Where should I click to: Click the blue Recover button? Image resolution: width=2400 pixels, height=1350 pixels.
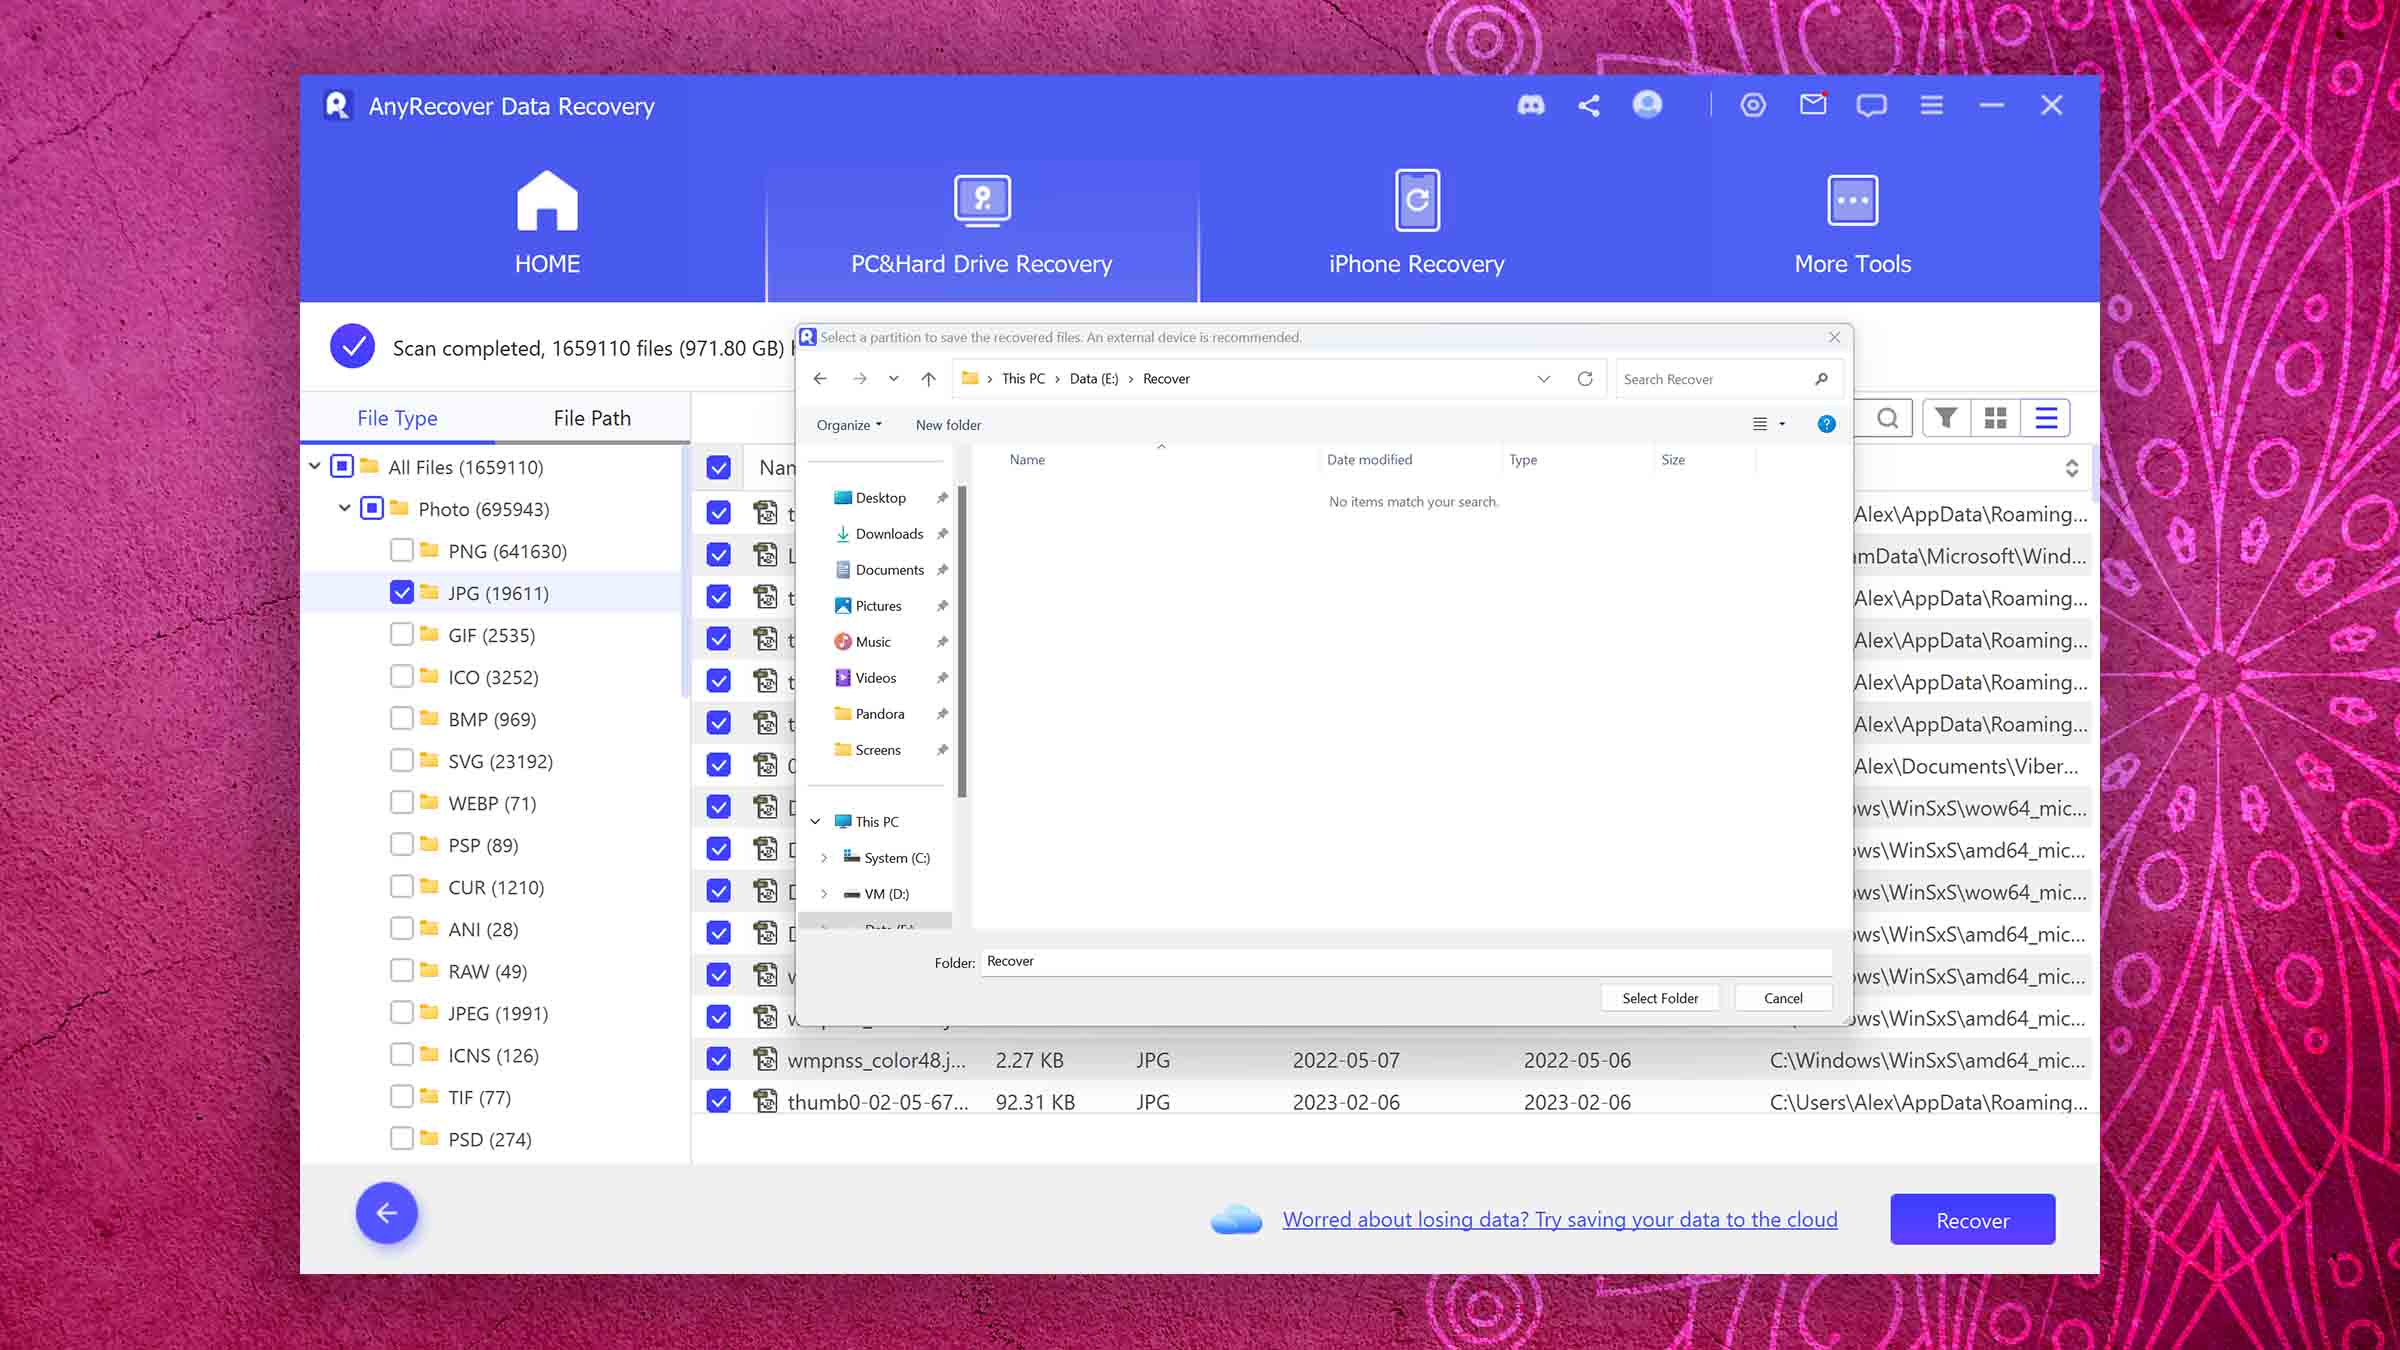click(1972, 1220)
